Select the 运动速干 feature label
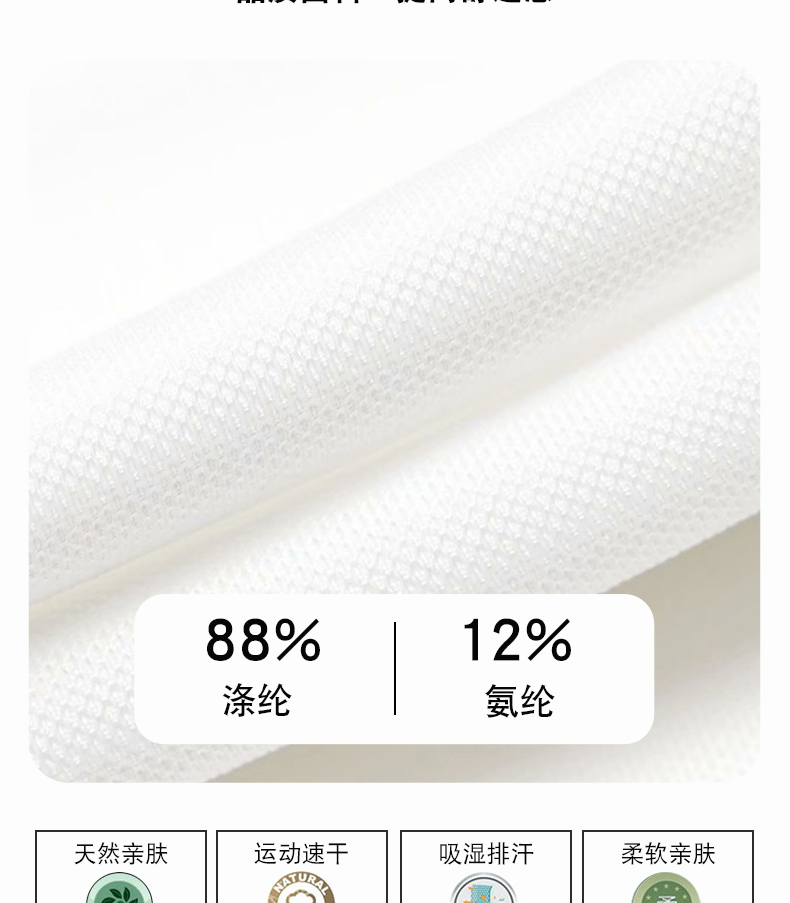Screen dimensions: 790x903 [x=301, y=854]
